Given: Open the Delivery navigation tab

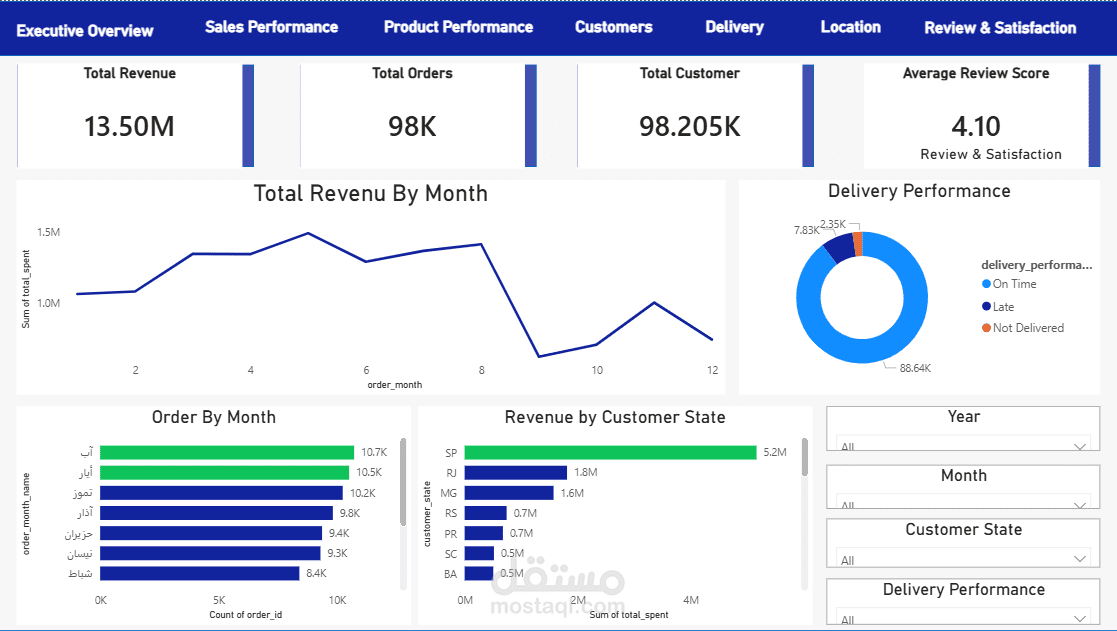Looking at the screenshot, I should pos(734,27).
